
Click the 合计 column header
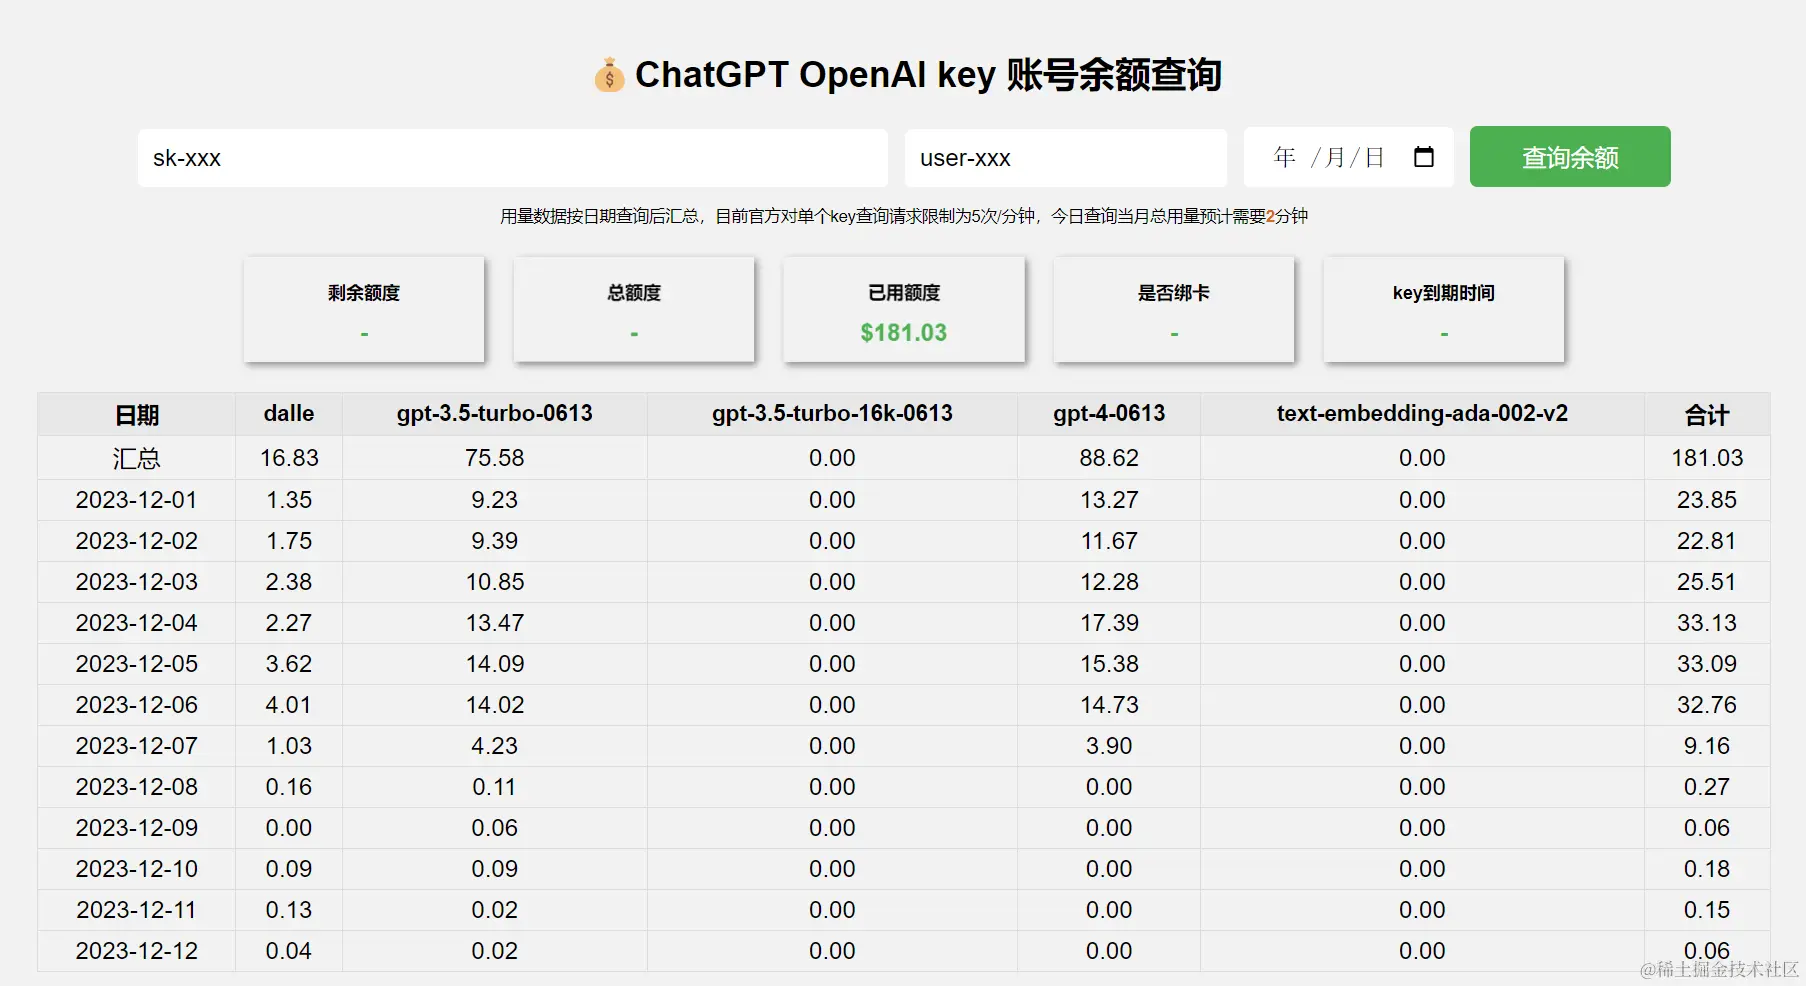coord(1707,415)
